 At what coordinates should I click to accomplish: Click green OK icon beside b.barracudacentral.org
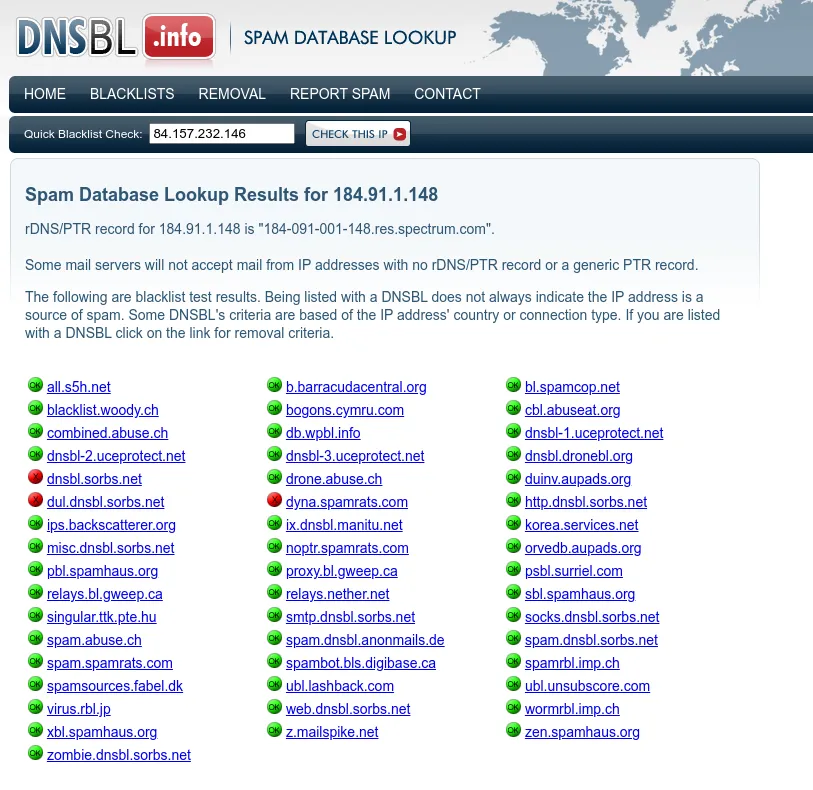click(x=274, y=385)
